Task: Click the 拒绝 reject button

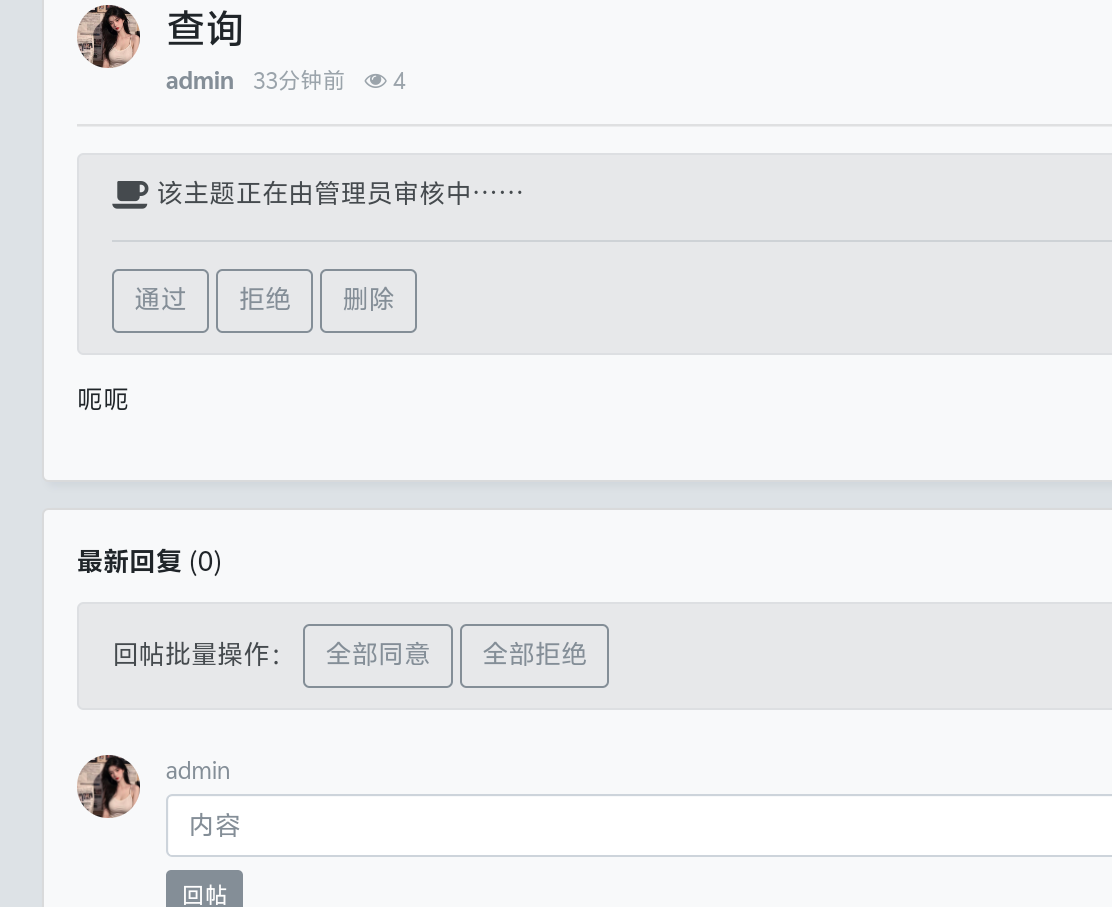Action: pos(265,301)
